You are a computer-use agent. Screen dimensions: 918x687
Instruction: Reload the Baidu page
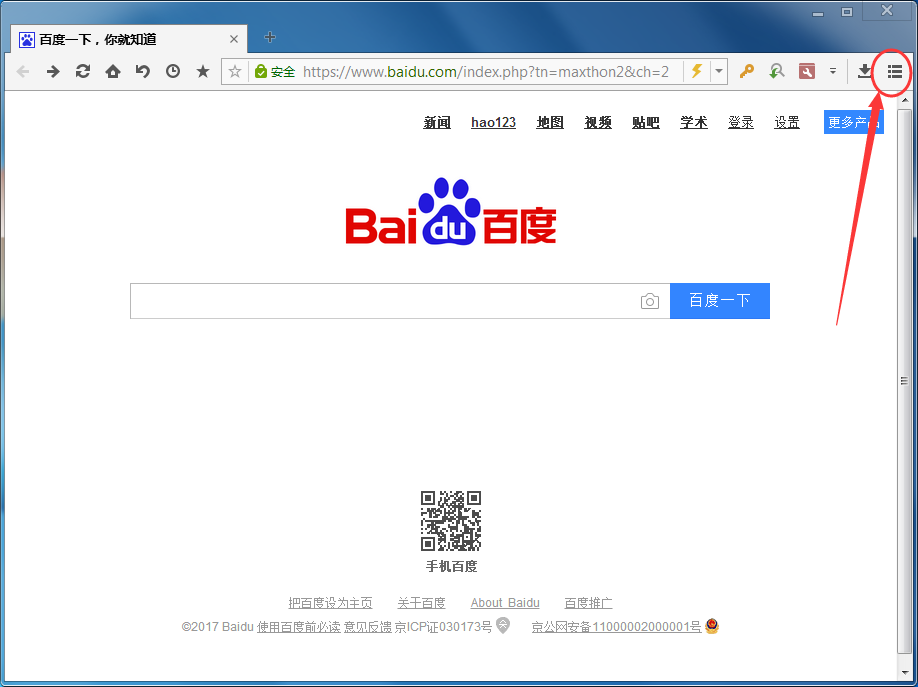click(x=83, y=71)
